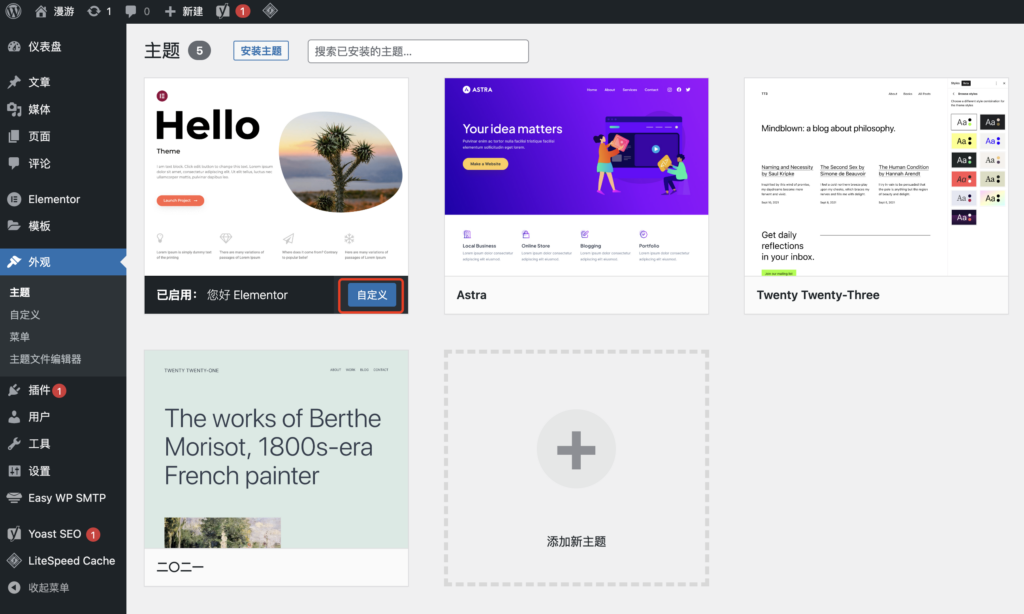Click the Twenty Twenty-Three theme name

click(818, 295)
